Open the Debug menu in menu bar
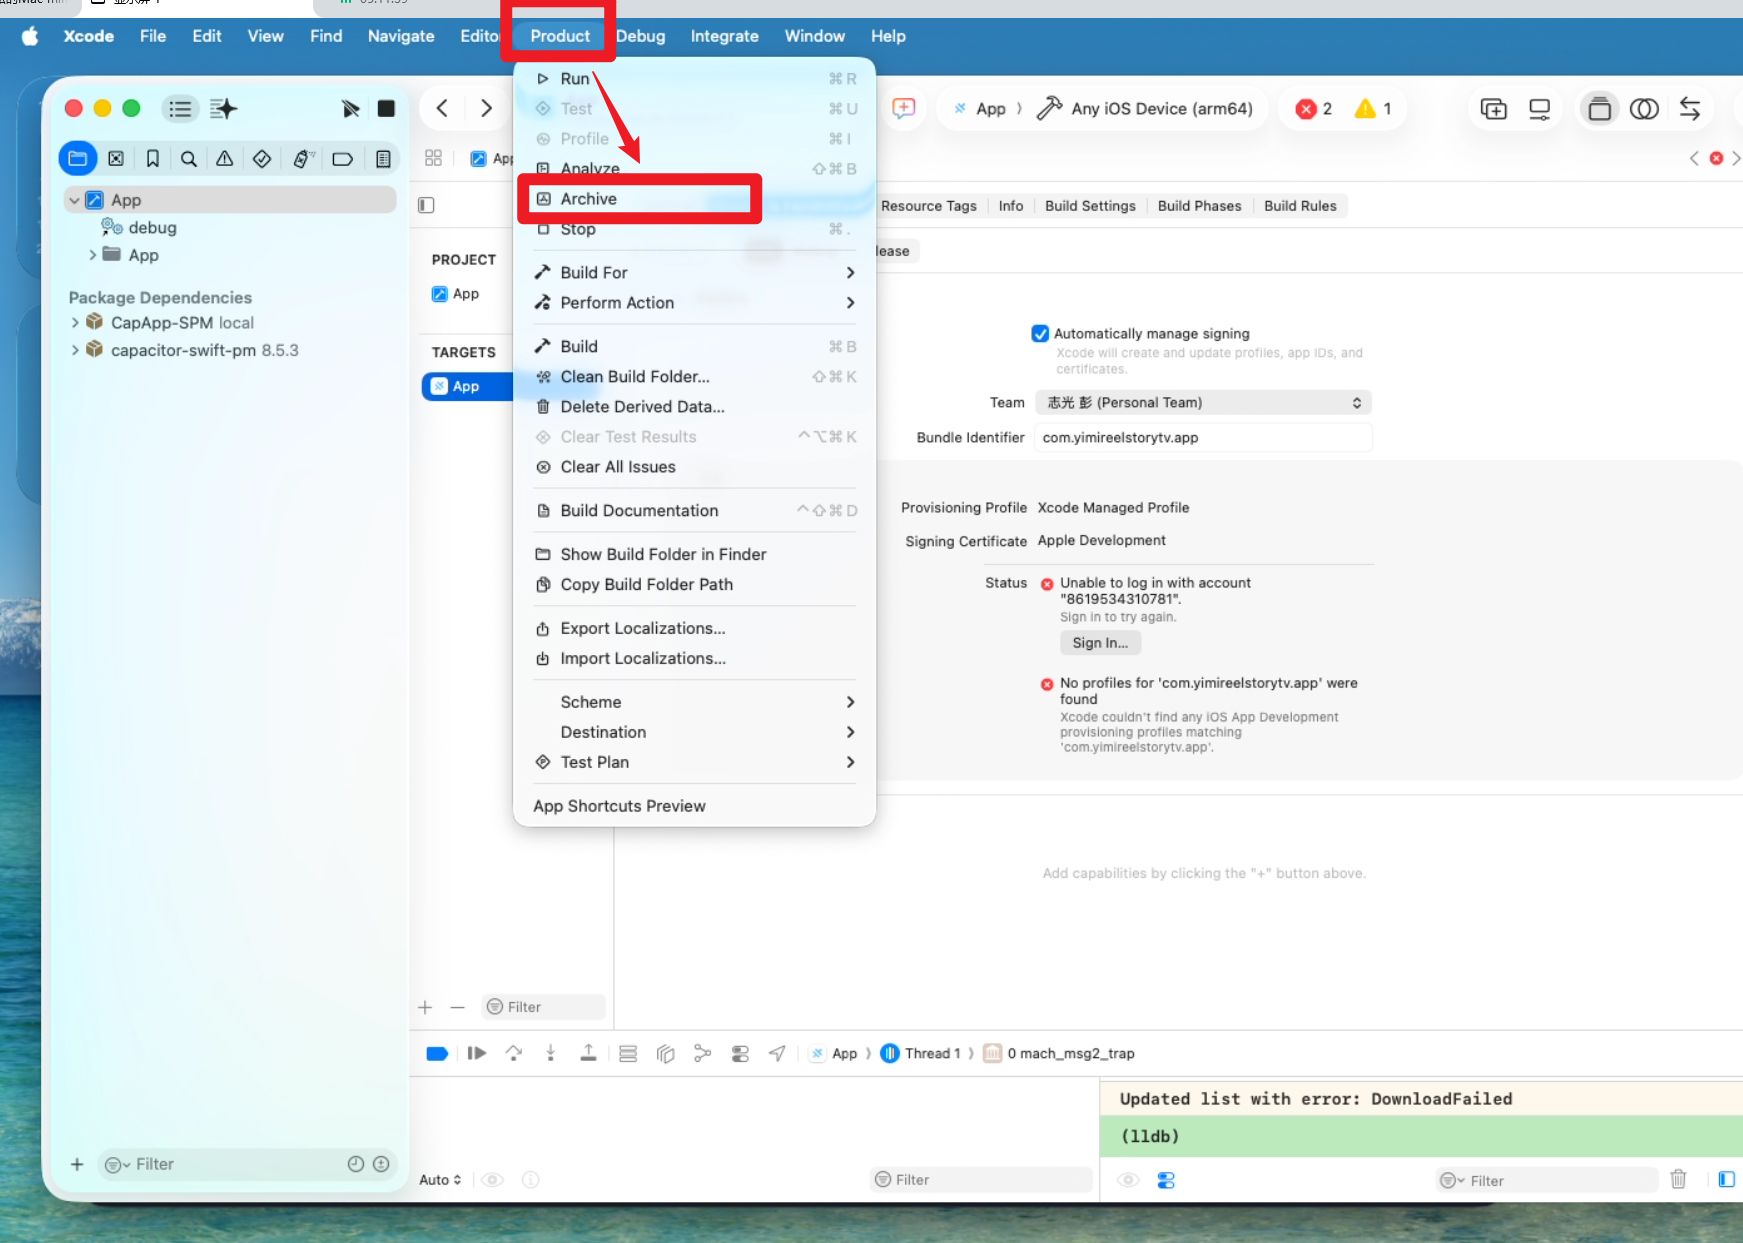Image resolution: width=1743 pixels, height=1243 pixels. click(640, 36)
